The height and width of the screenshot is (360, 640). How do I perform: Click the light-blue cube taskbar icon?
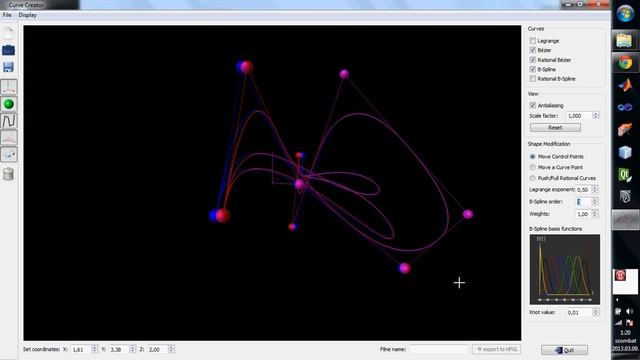point(625,152)
